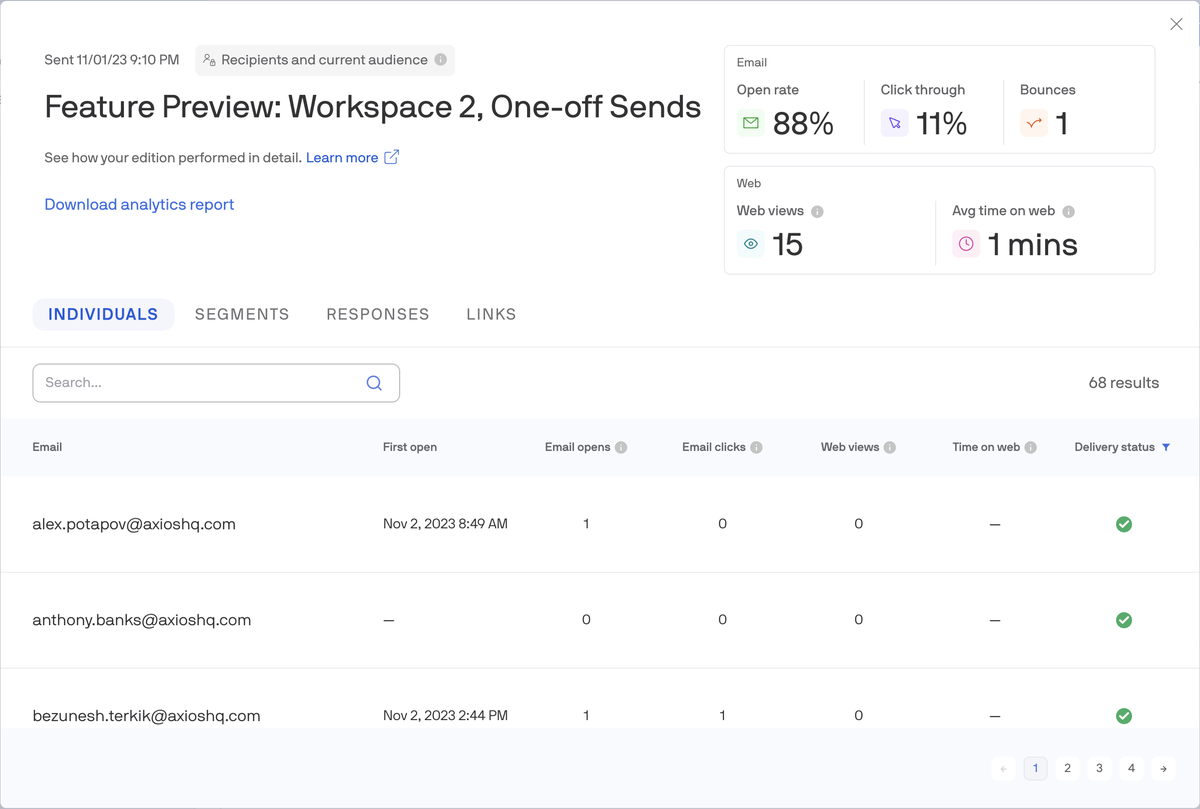Open the Delivery status filter dropdown
The height and width of the screenshot is (809, 1200).
(x=1166, y=448)
